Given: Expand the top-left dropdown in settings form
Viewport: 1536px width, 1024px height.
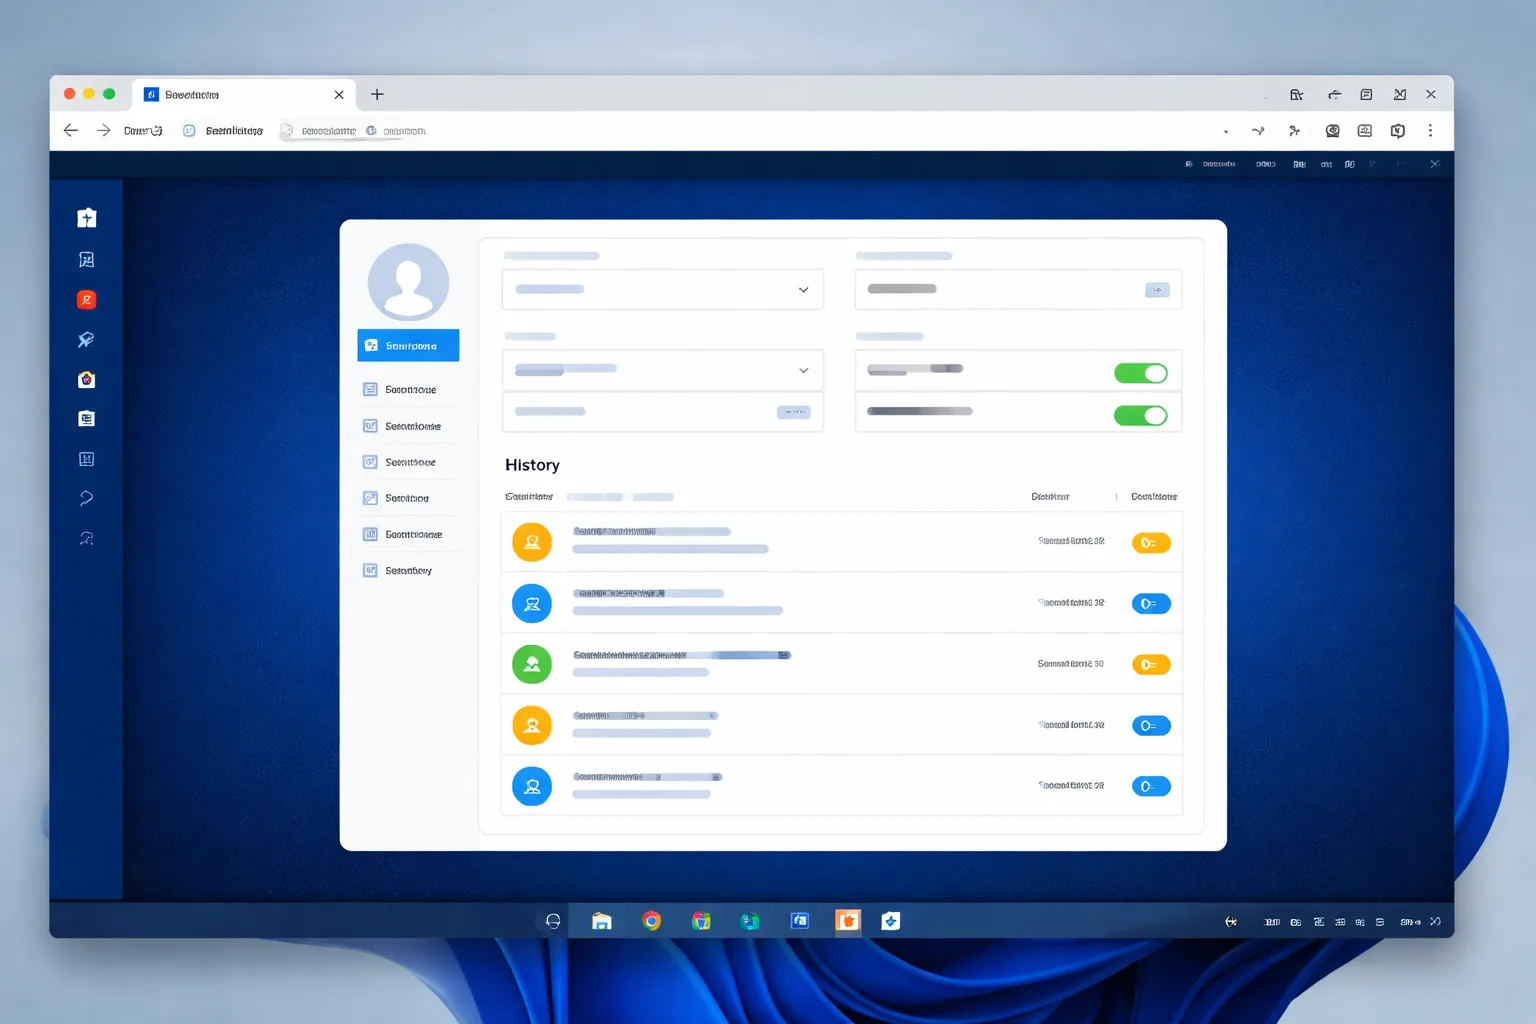Looking at the screenshot, I should click(662, 289).
